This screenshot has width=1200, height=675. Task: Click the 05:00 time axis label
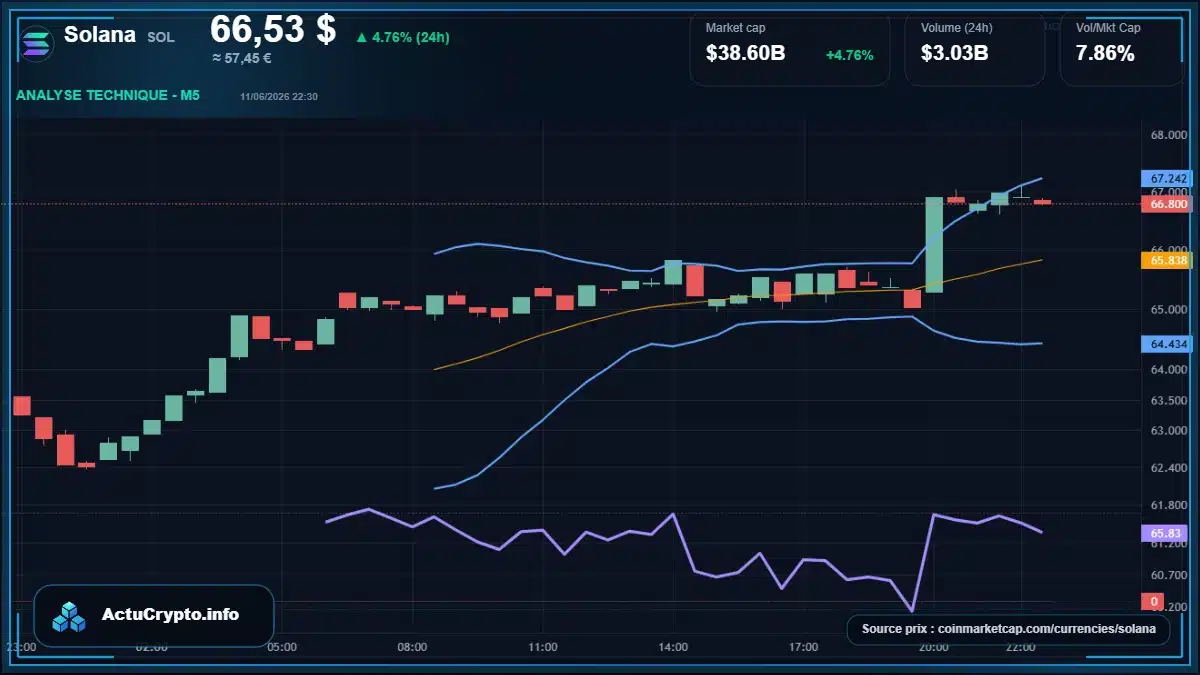coord(282,647)
